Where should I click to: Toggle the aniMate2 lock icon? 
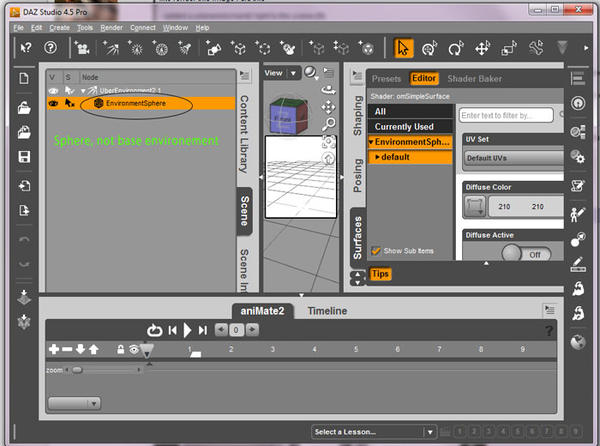pyautogui.click(x=120, y=349)
